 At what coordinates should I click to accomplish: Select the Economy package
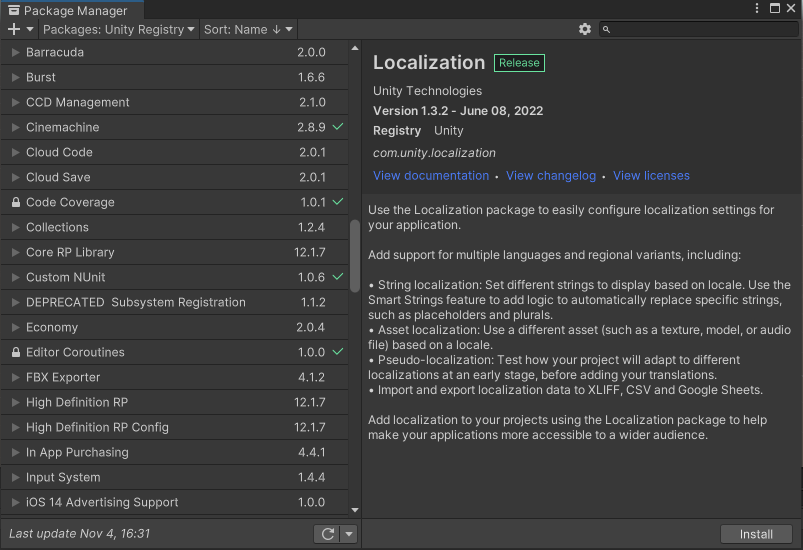(174, 327)
